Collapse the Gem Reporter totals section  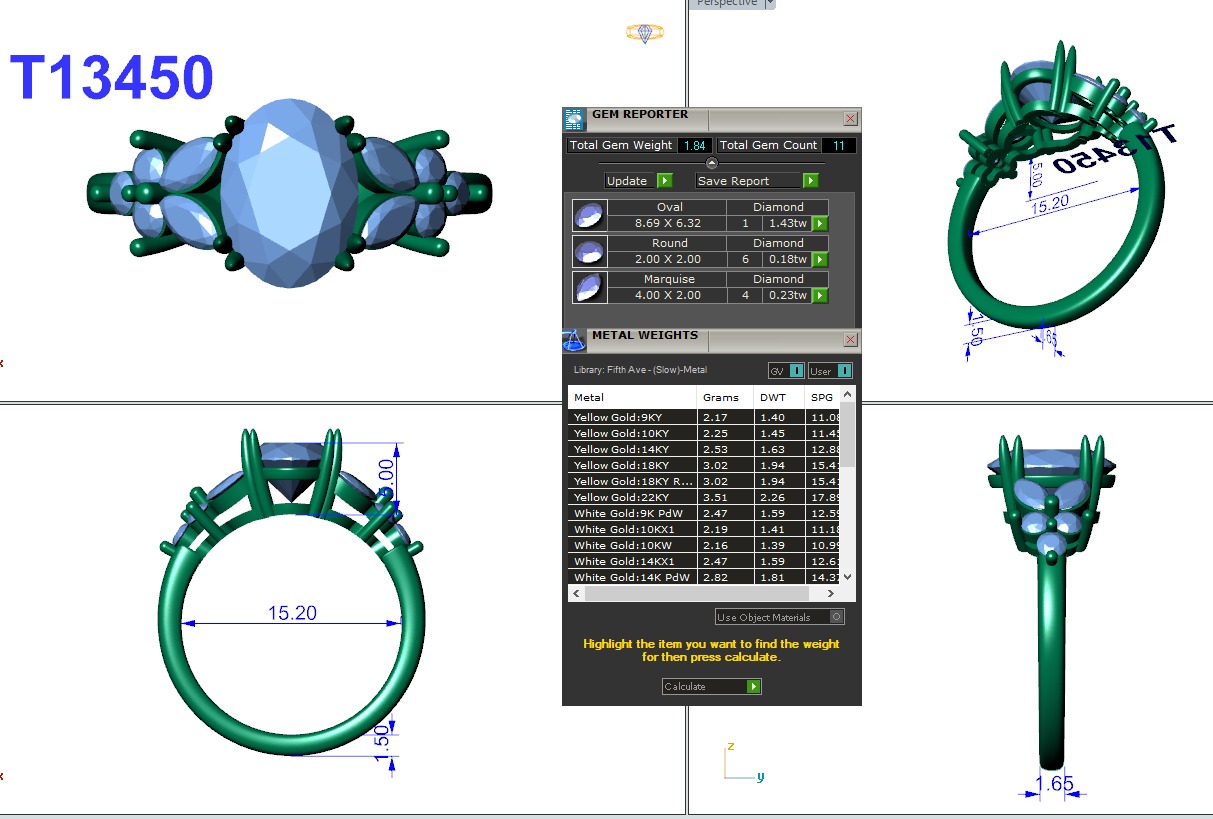712,163
